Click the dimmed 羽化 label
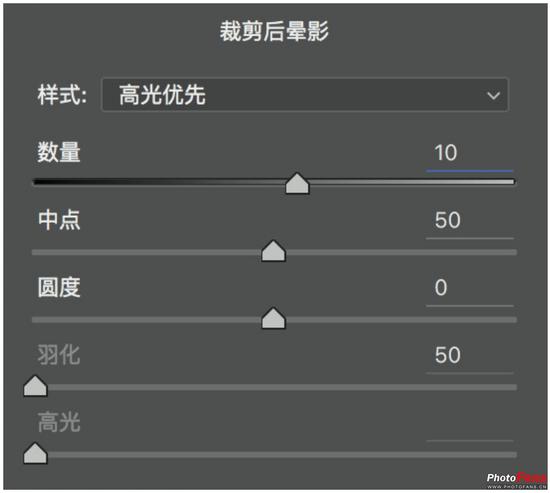550x493 pixels. click(x=59, y=355)
